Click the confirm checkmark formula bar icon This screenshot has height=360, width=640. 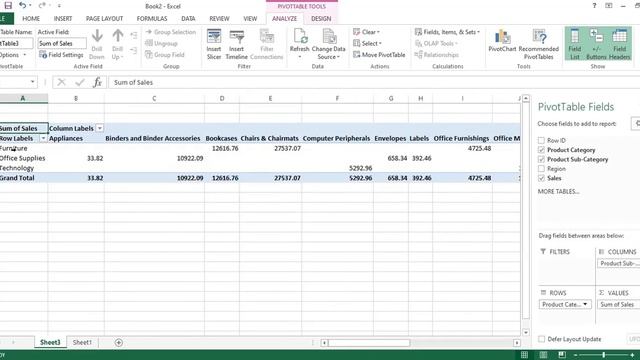point(80,82)
